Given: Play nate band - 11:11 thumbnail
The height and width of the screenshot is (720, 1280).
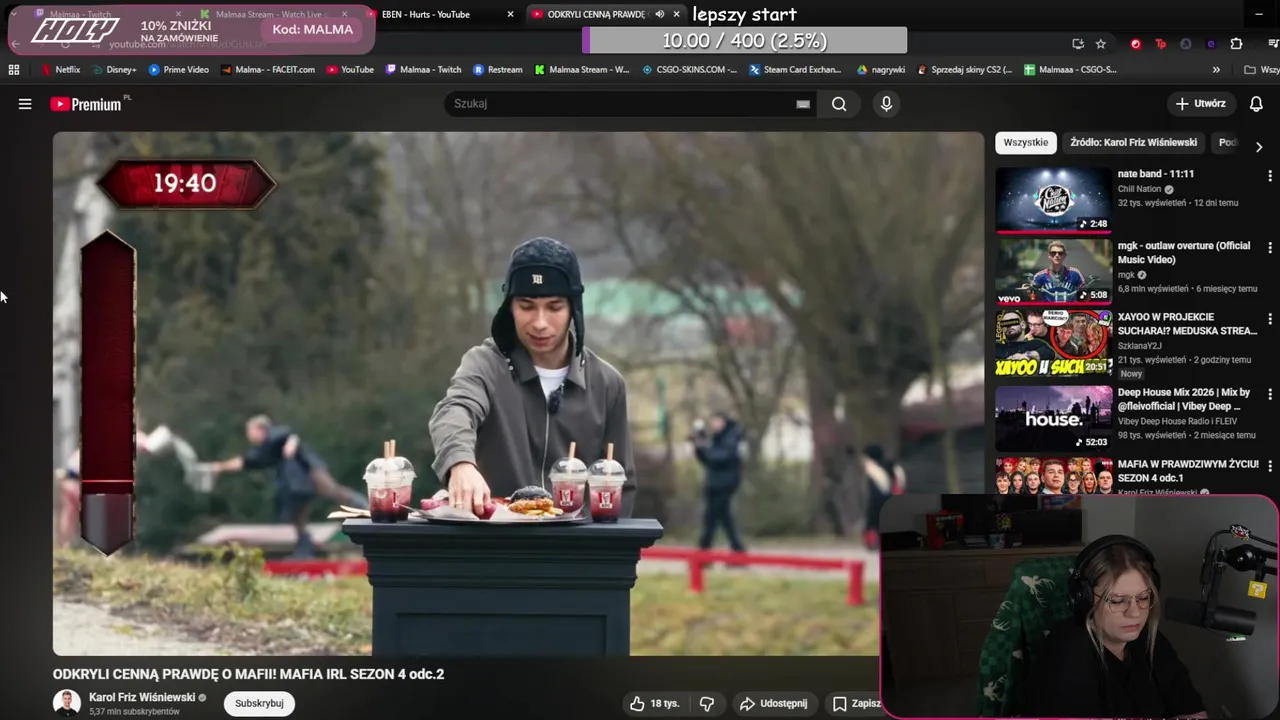Looking at the screenshot, I should (1053, 199).
